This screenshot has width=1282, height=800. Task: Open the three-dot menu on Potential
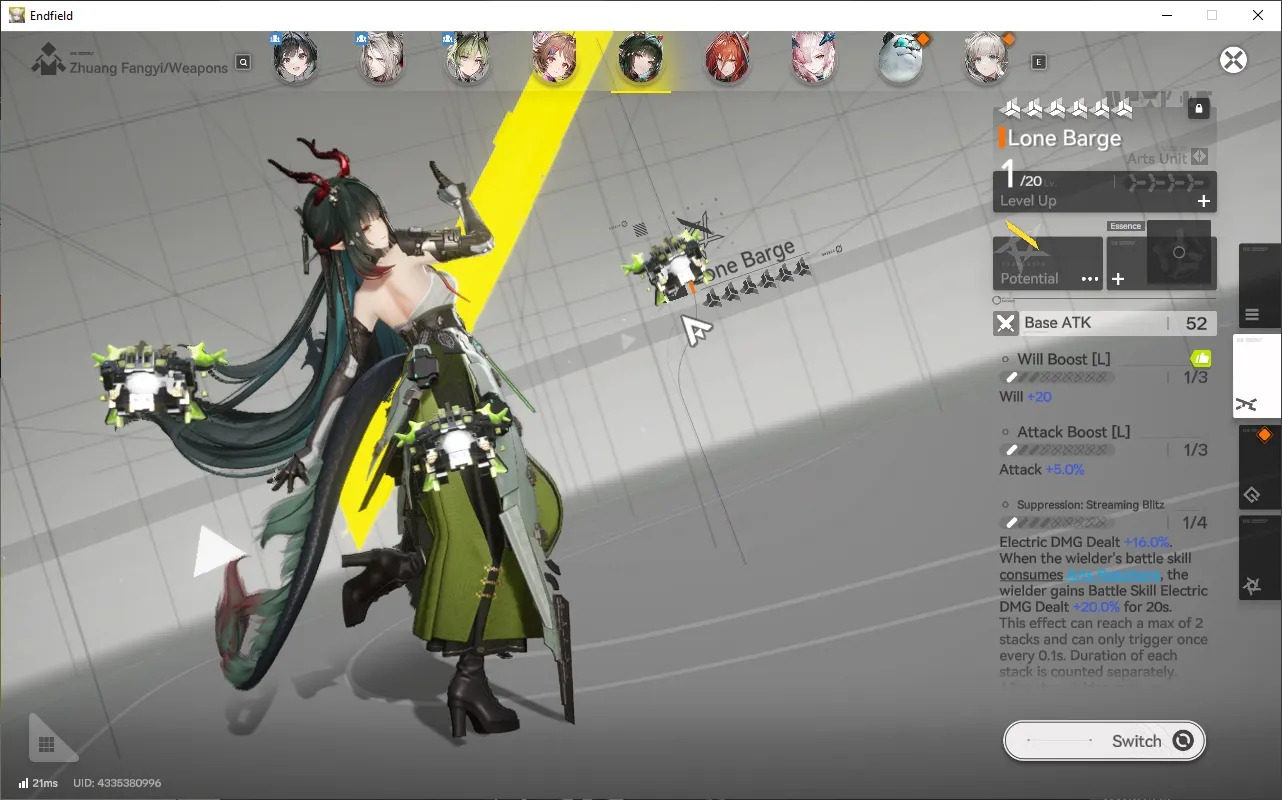click(1090, 279)
